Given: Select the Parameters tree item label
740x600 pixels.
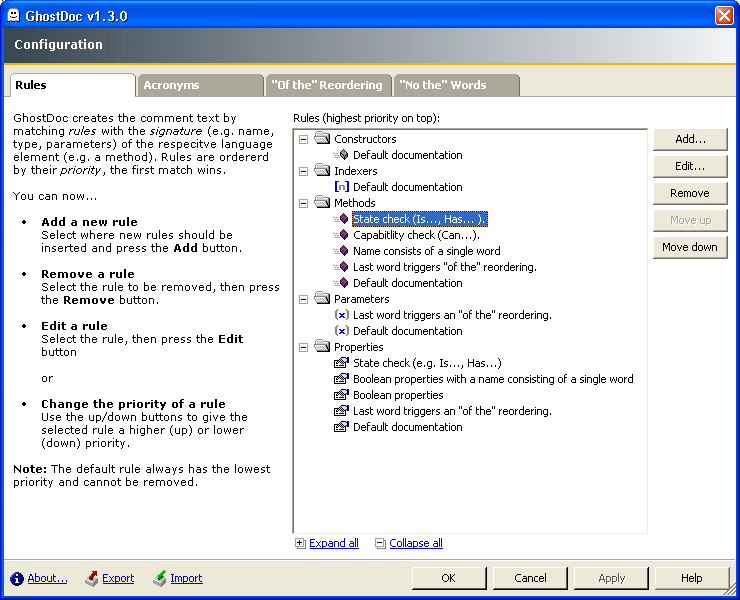Looking at the screenshot, I should pyautogui.click(x=362, y=299).
